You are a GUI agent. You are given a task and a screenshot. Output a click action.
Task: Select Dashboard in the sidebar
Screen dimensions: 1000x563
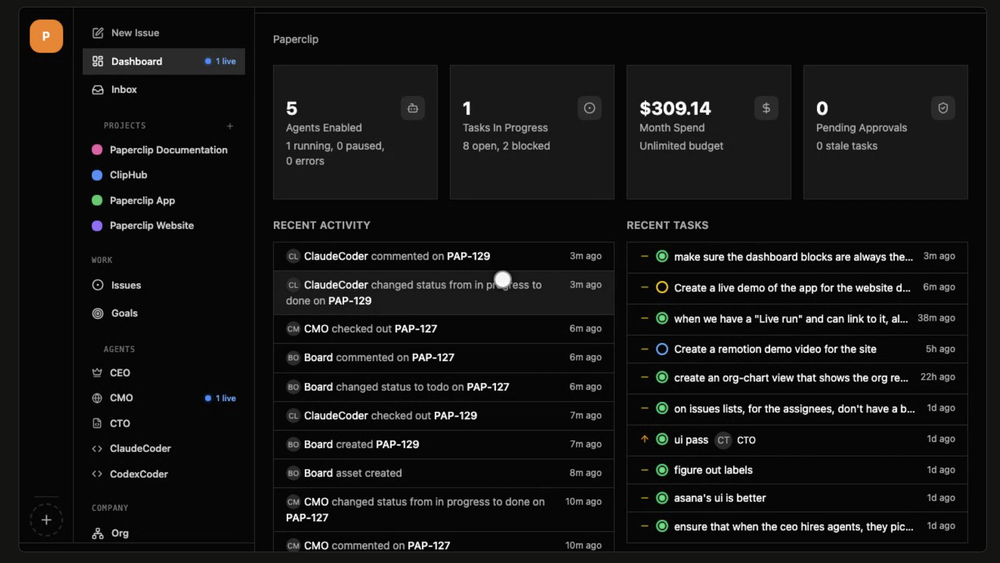(164, 61)
